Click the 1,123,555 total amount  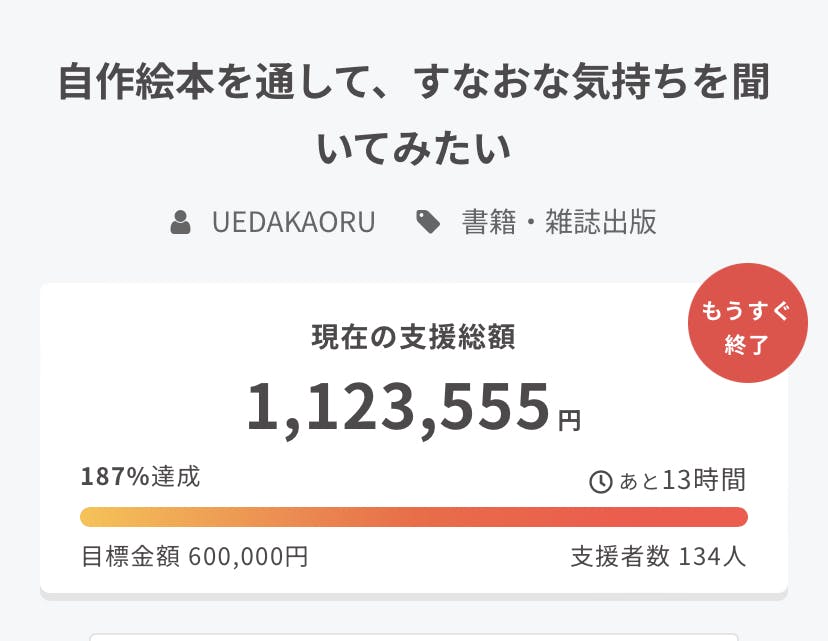pos(399,408)
